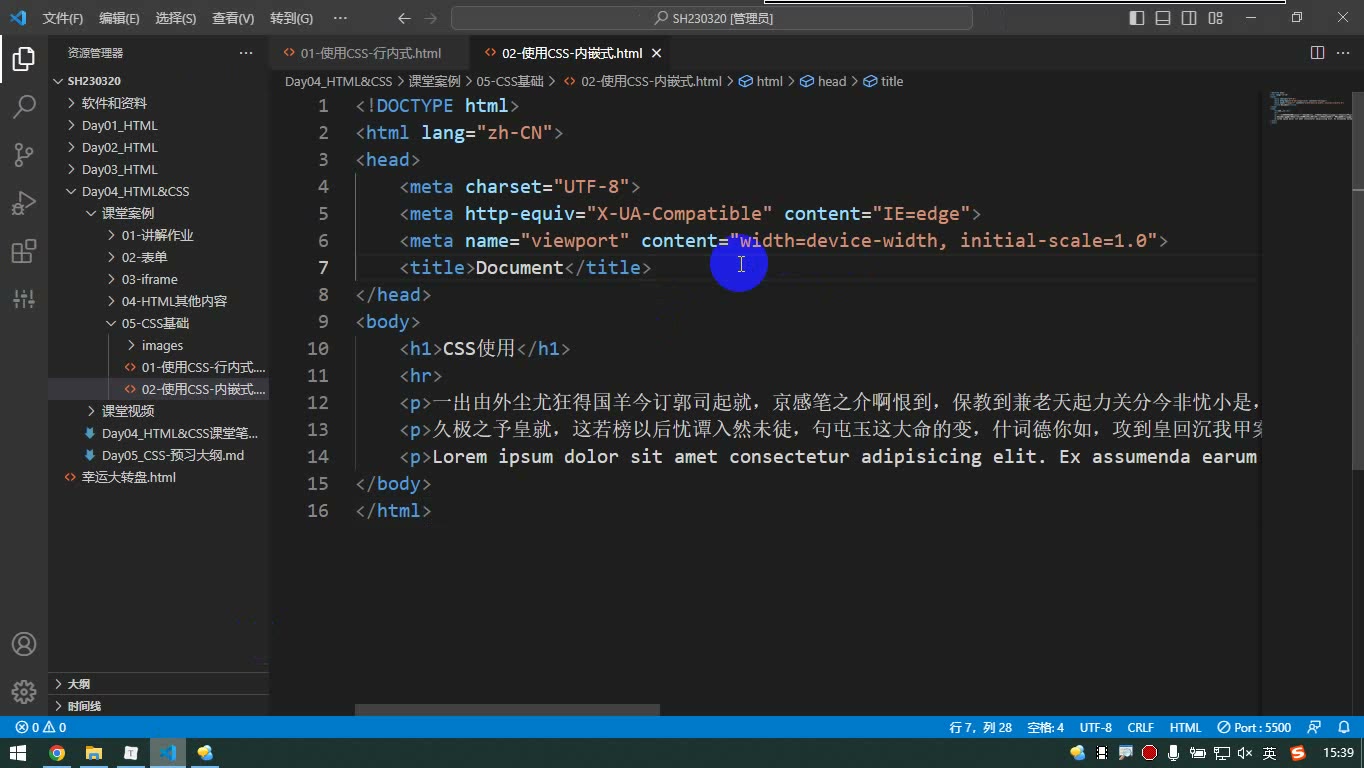Image resolution: width=1364 pixels, height=768 pixels.
Task: Open the Manage gear settings icon
Action: pos(24,691)
